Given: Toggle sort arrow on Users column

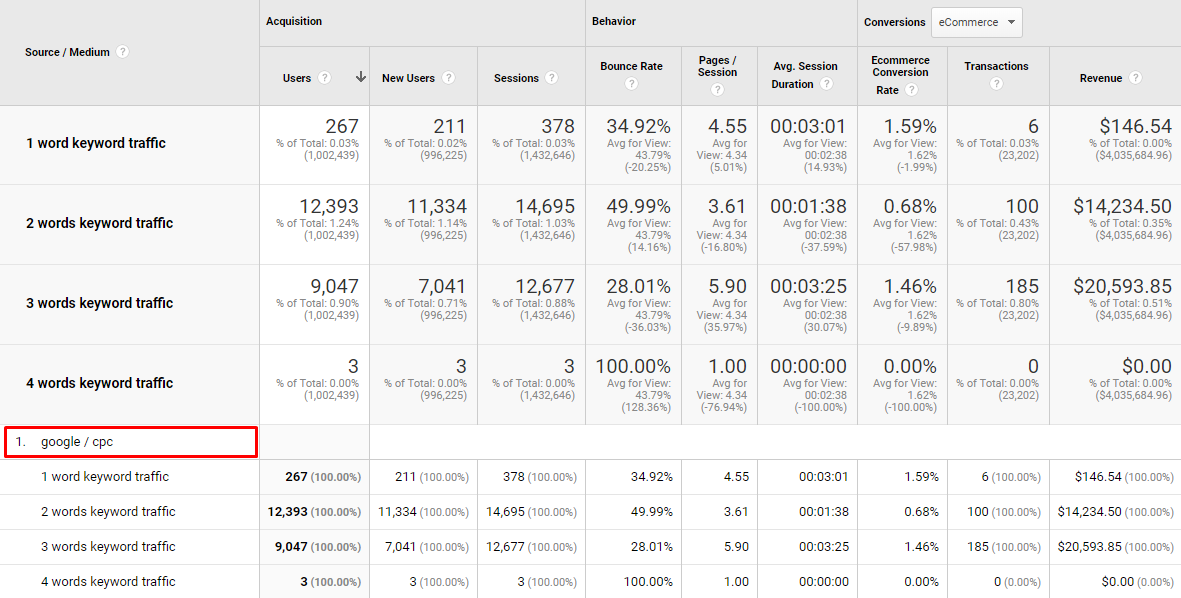Looking at the screenshot, I should pyautogui.click(x=360, y=78).
